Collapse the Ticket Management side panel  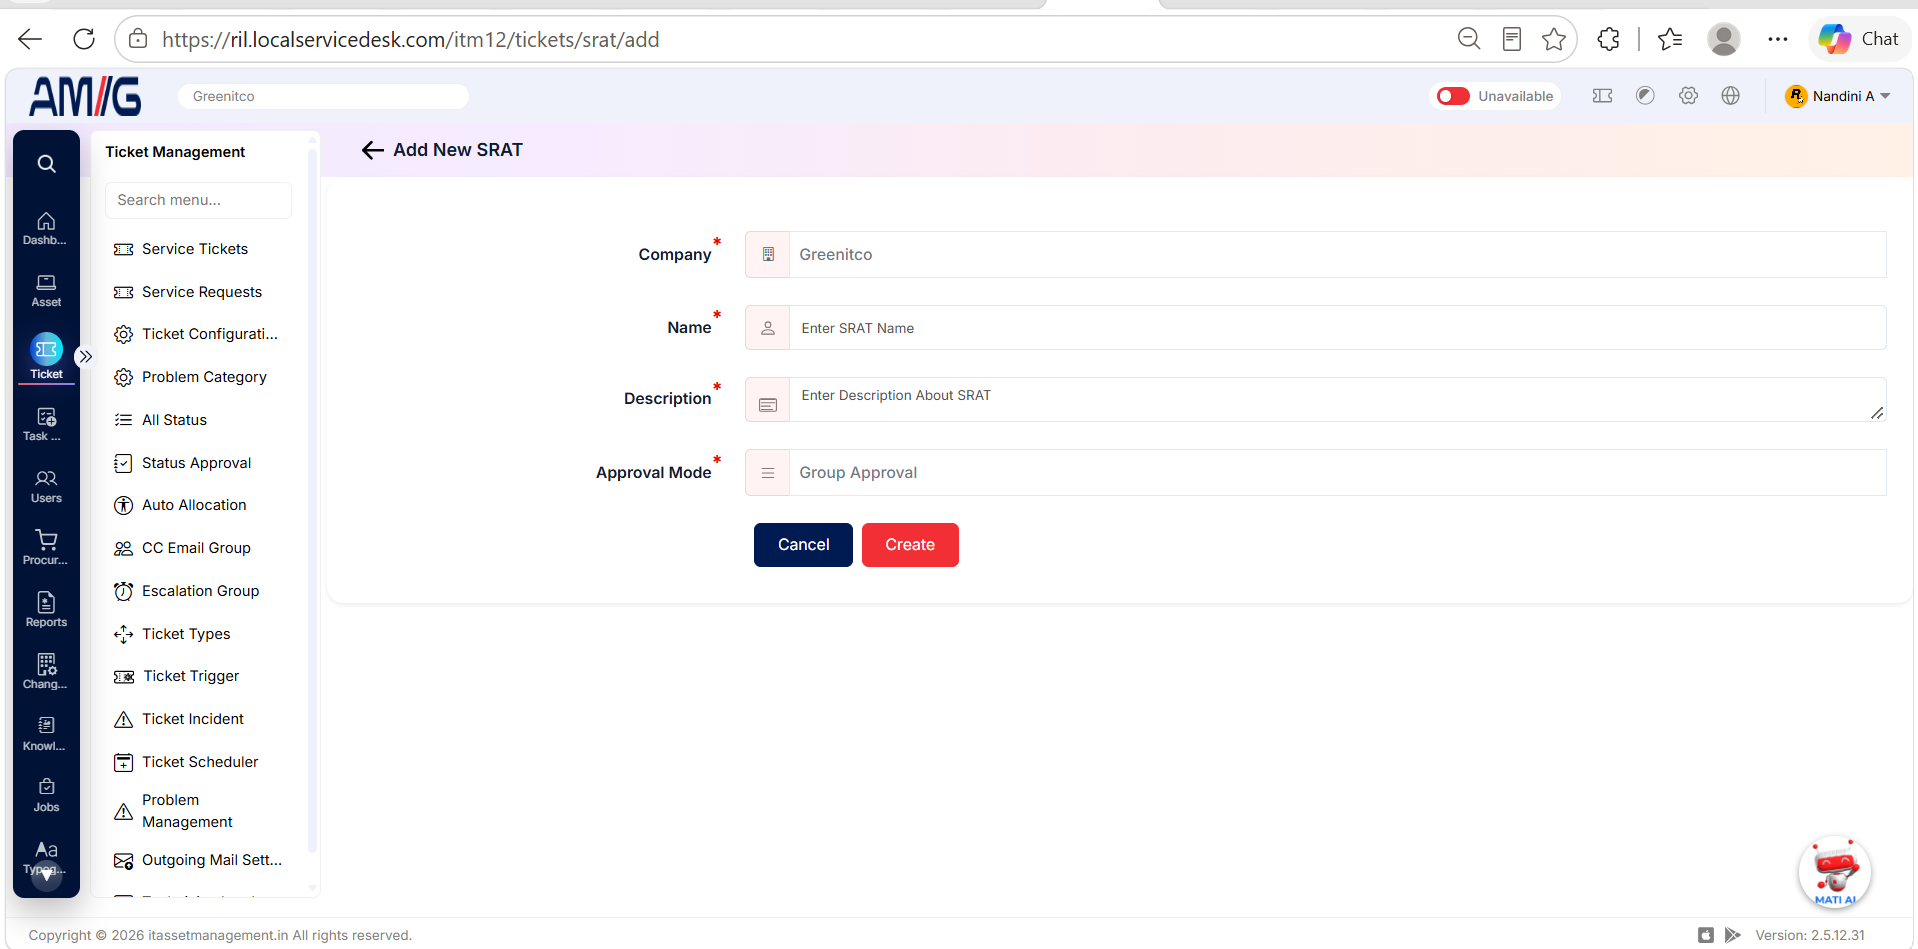[x=86, y=357]
